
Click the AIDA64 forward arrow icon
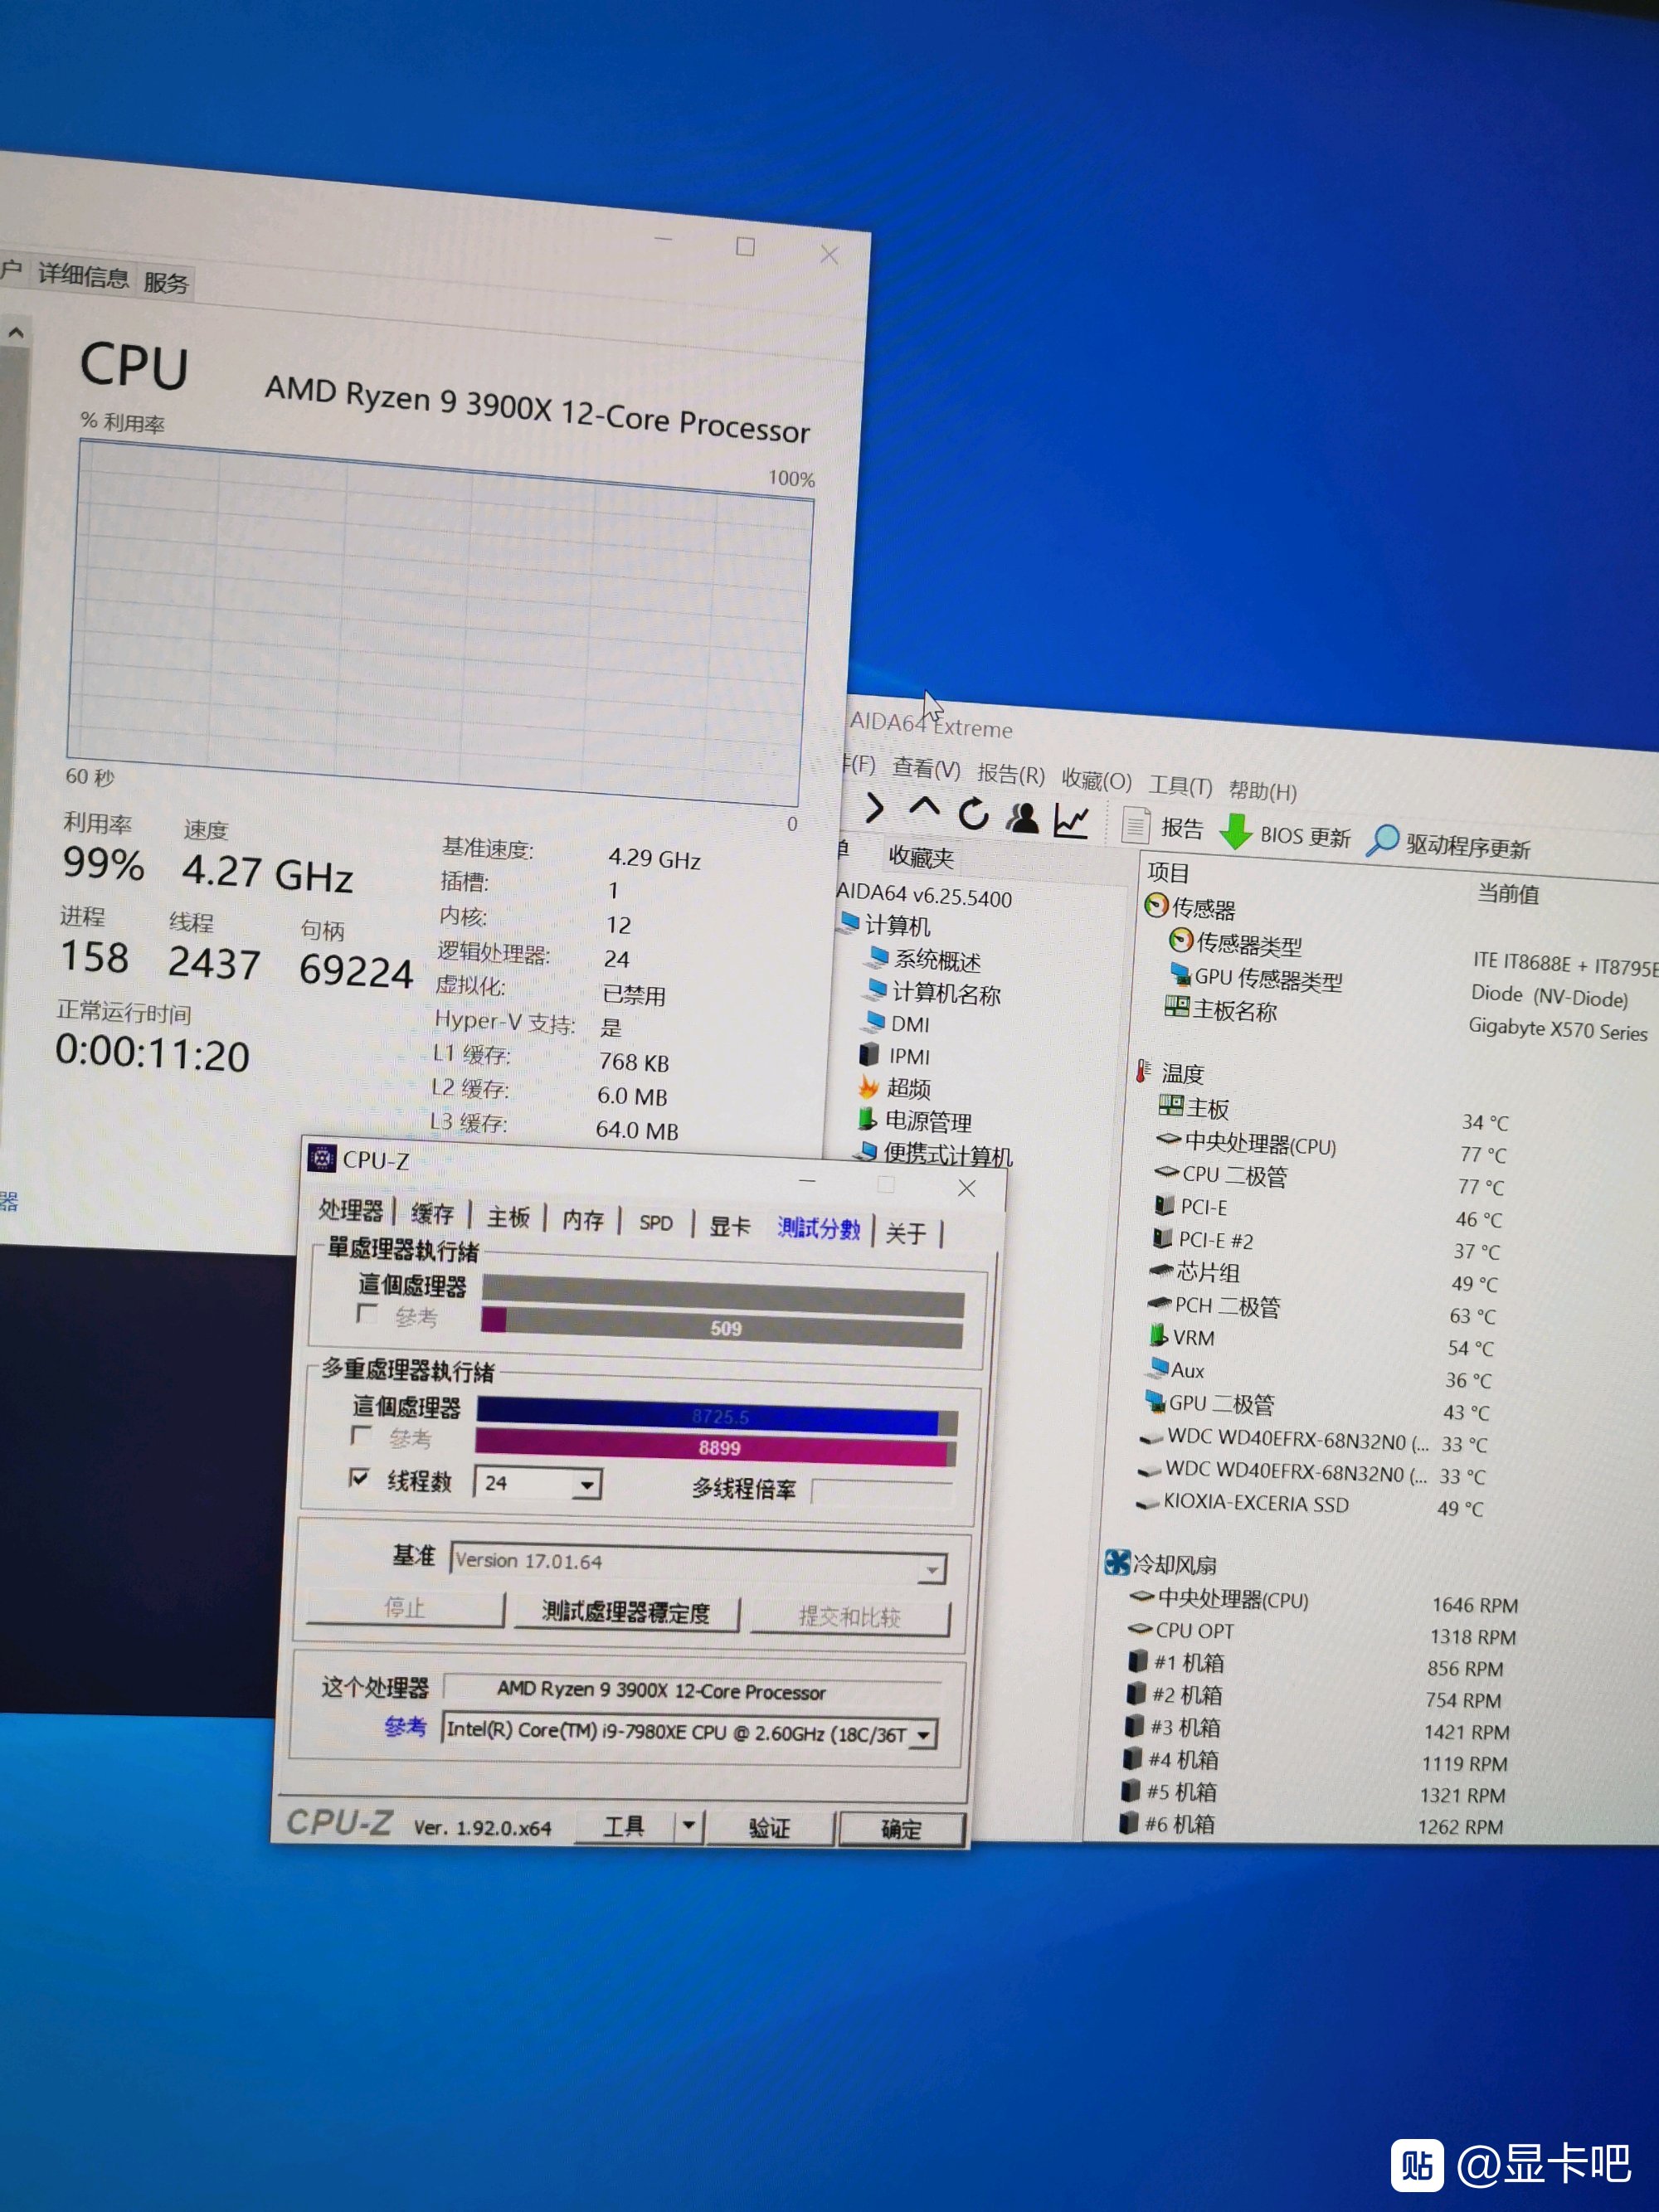click(874, 808)
